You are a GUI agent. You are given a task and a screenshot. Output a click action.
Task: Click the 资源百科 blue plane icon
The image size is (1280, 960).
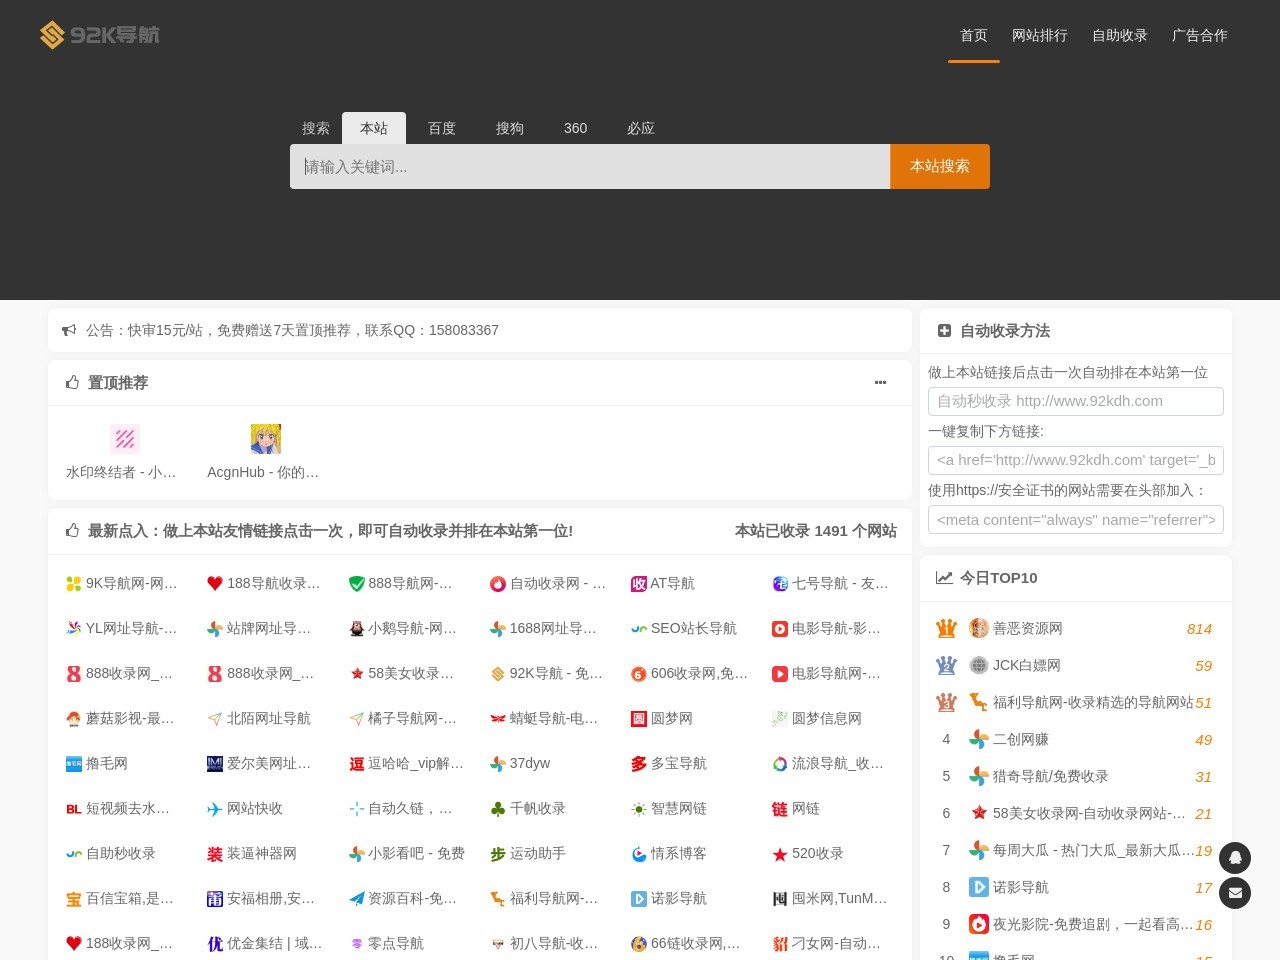click(x=356, y=898)
